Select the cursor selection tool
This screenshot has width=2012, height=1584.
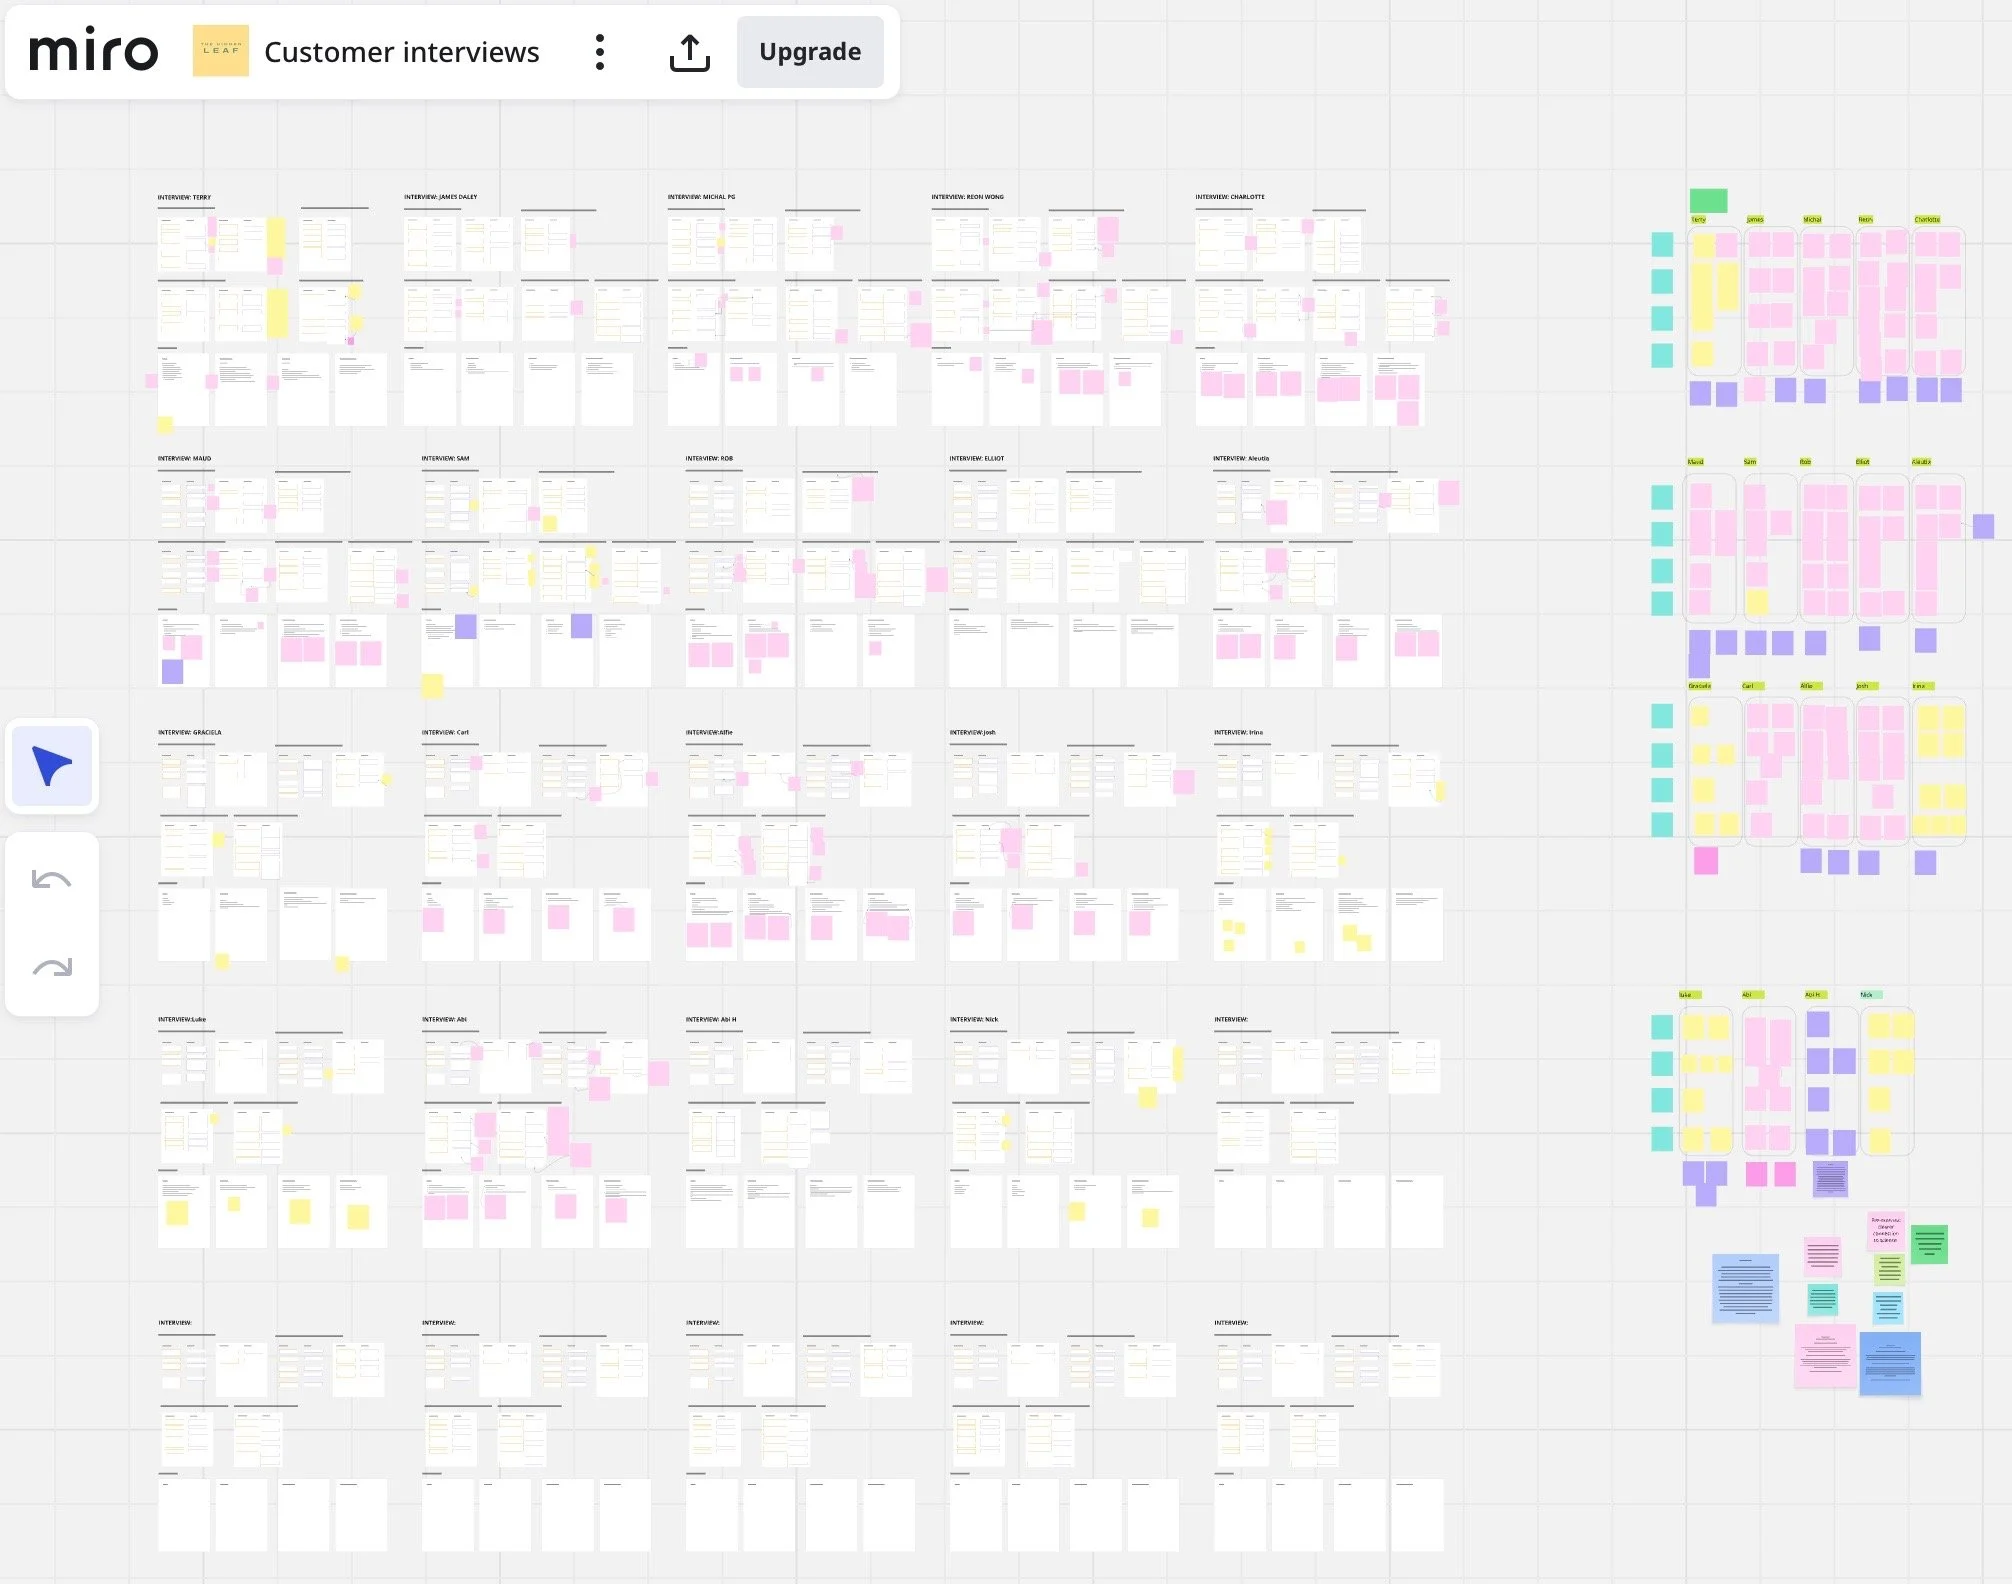click(52, 766)
